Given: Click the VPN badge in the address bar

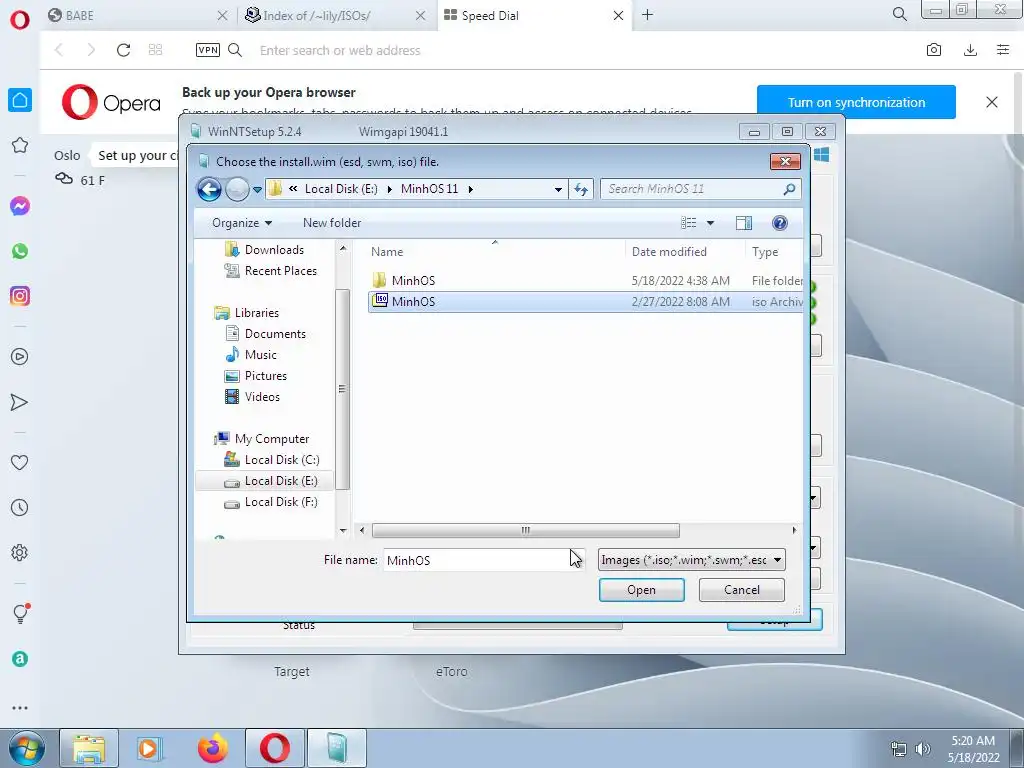Looking at the screenshot, I should coord(208,50).
